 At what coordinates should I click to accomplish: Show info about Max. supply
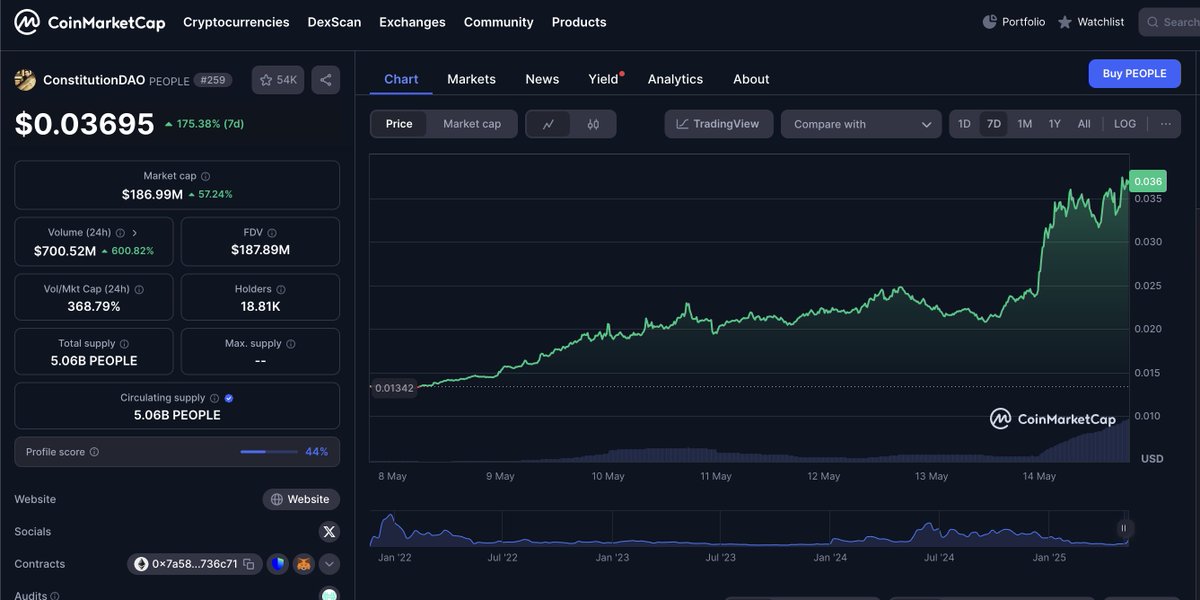(x=291, y=344)
